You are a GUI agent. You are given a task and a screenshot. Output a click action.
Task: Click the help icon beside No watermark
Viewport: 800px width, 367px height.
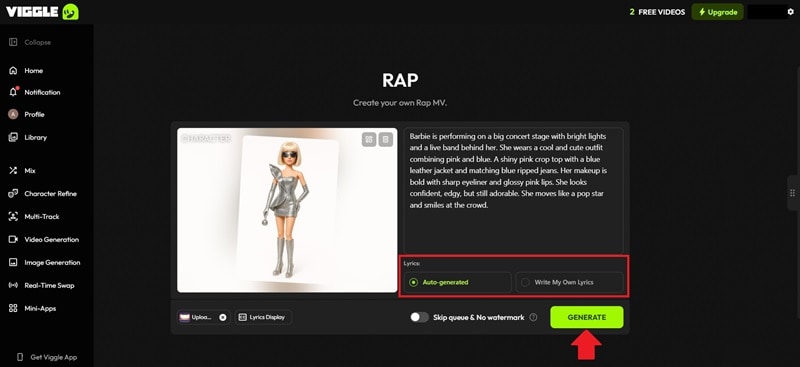pos(533,317)
